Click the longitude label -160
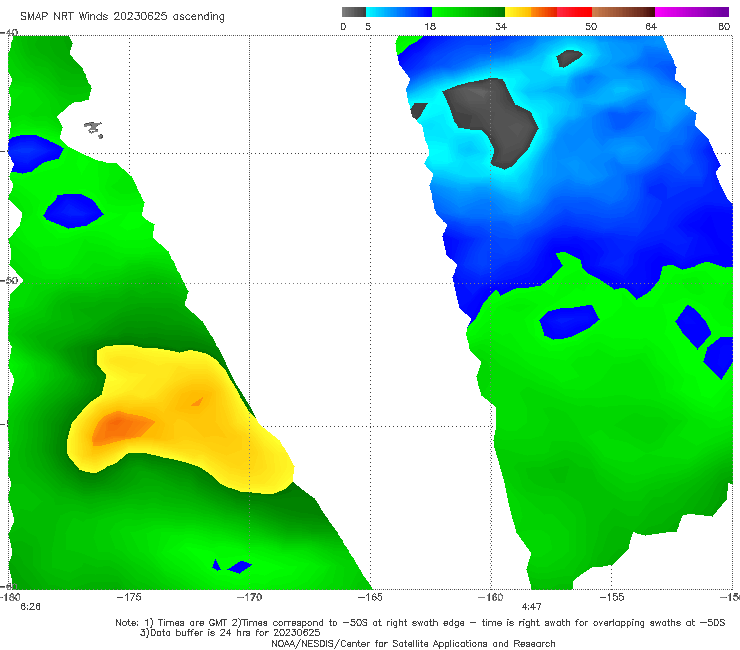The image size is (740, 650). (490, 597)
